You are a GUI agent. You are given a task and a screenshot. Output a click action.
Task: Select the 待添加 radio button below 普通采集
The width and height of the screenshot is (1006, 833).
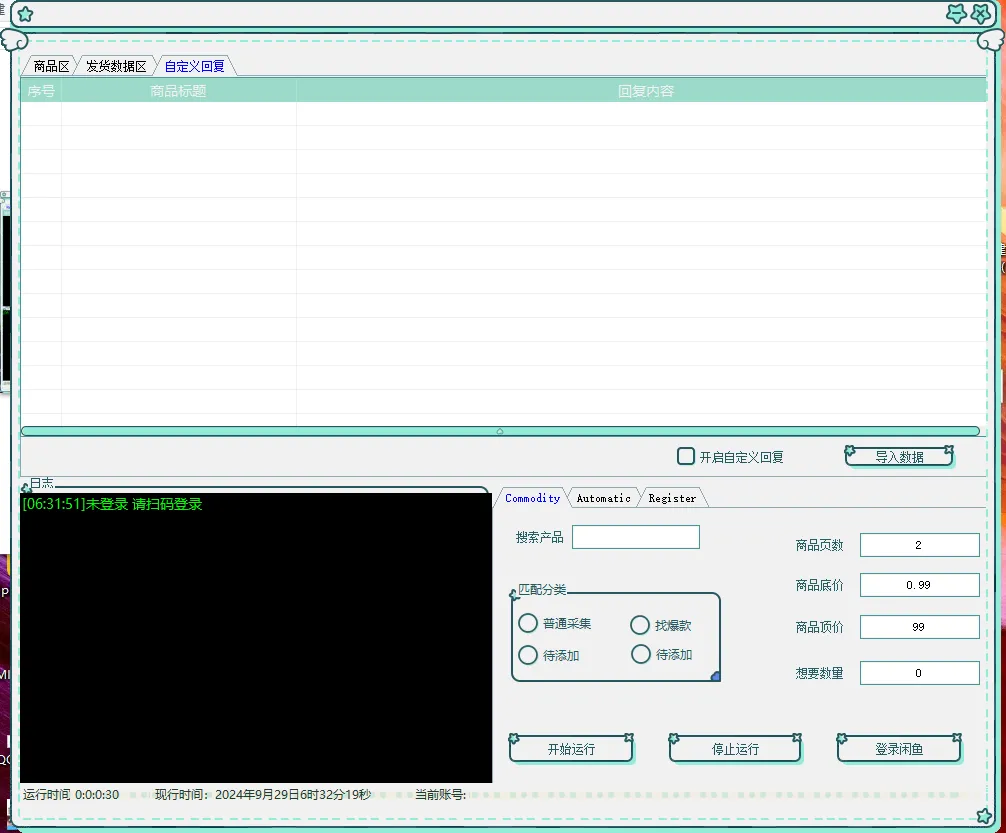point(528,655)
